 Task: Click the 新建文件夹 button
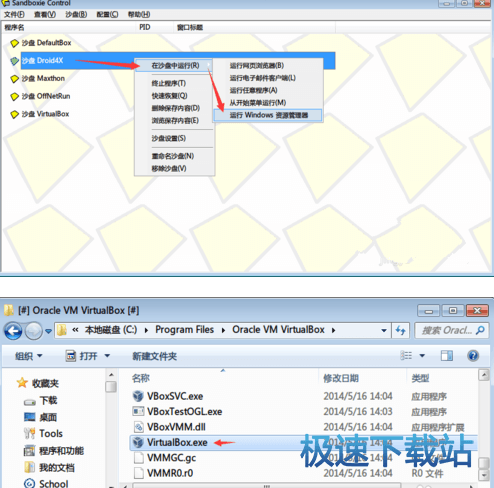(154, 356)
